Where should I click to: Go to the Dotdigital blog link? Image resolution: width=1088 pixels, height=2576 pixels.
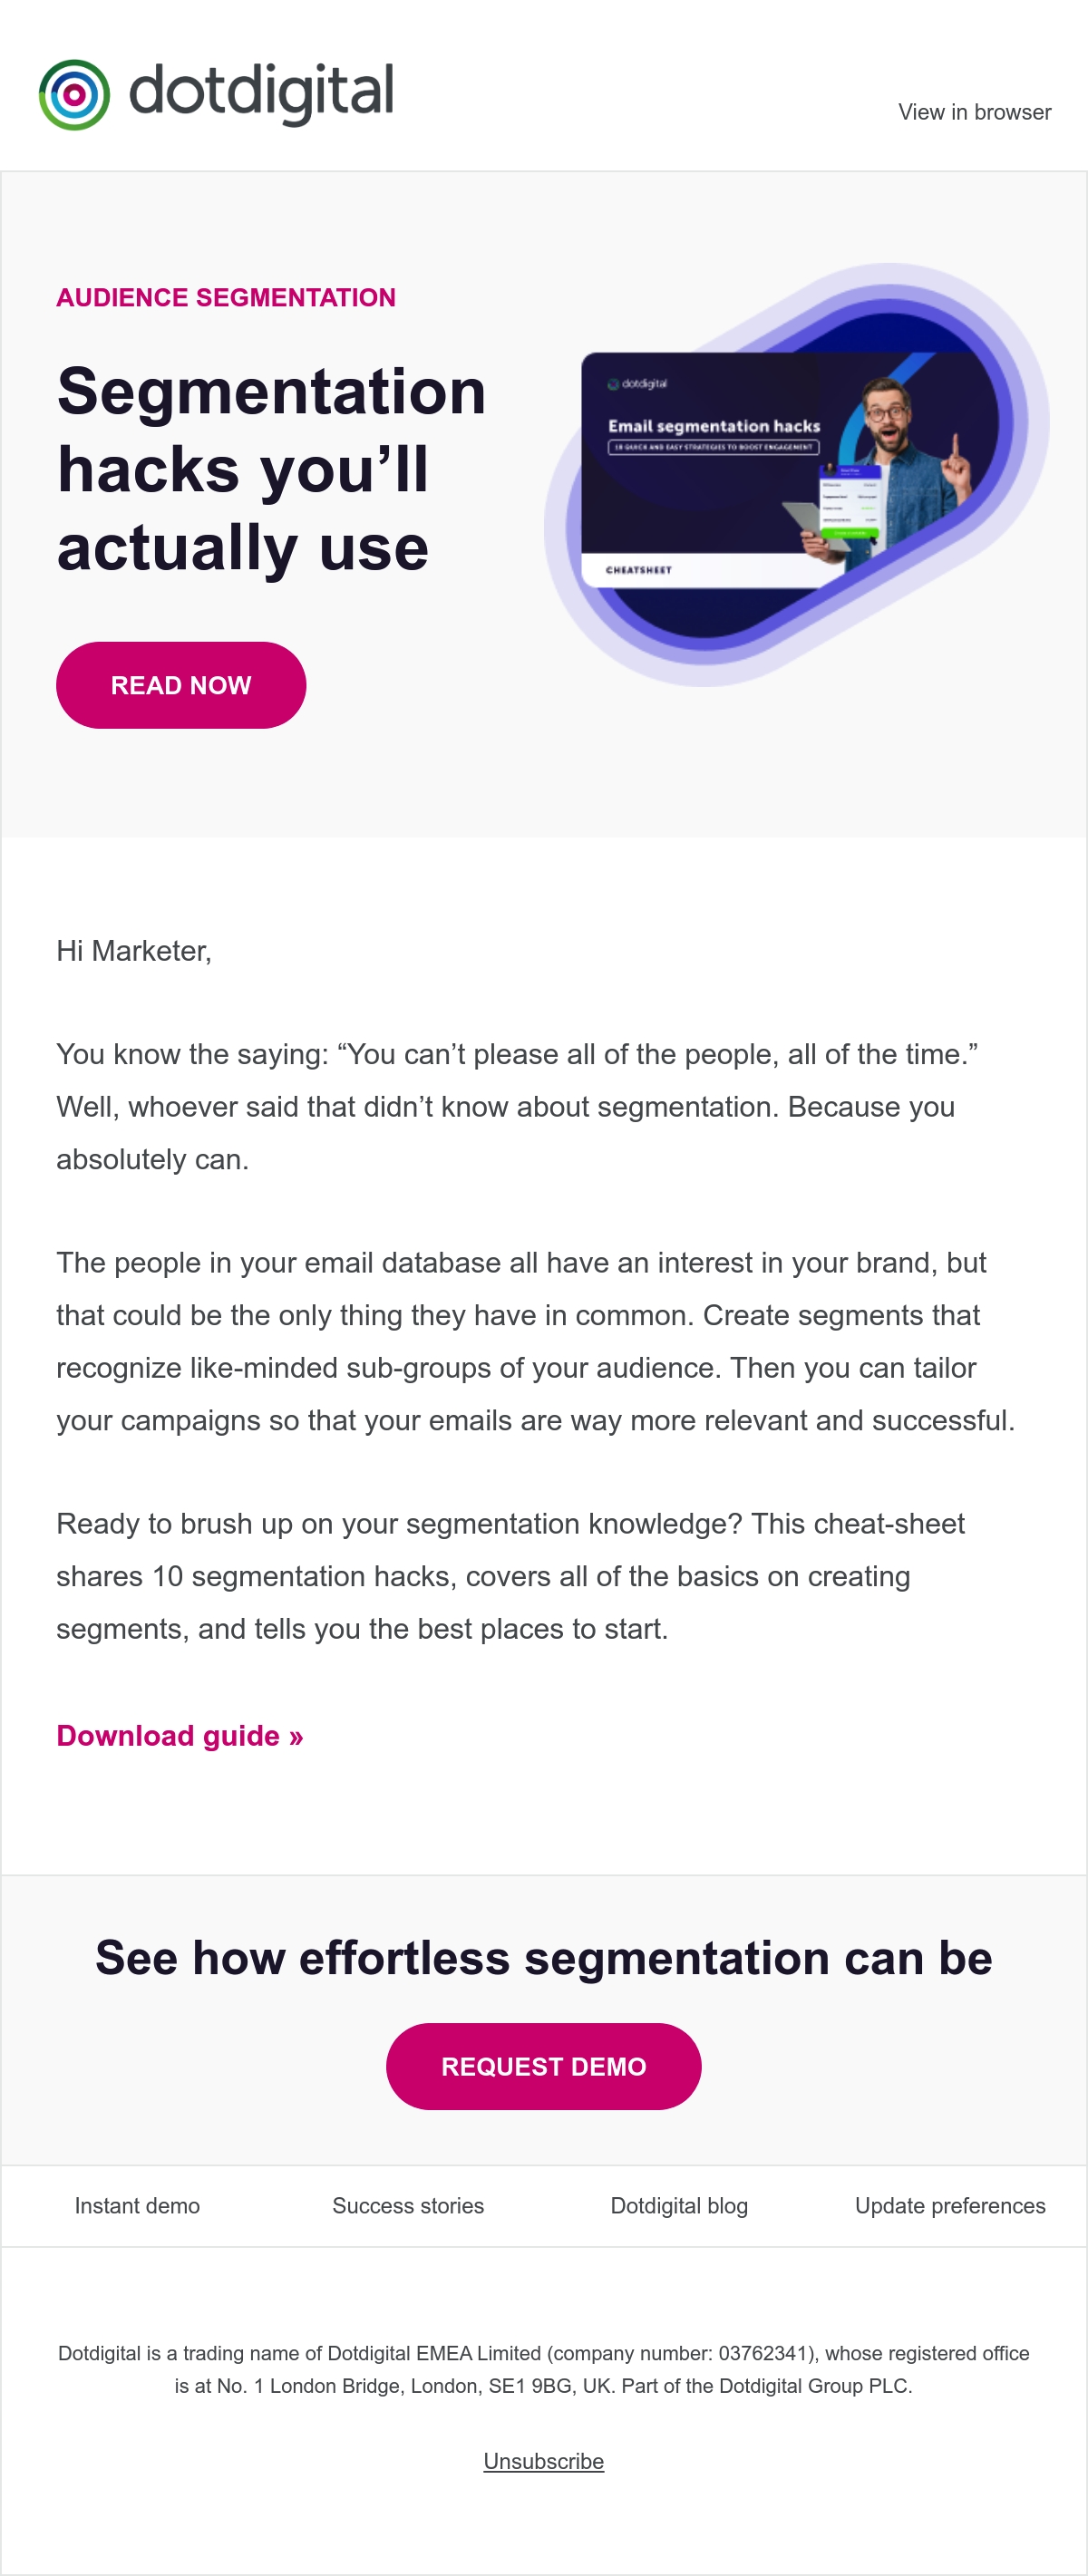coord(679,2205)
